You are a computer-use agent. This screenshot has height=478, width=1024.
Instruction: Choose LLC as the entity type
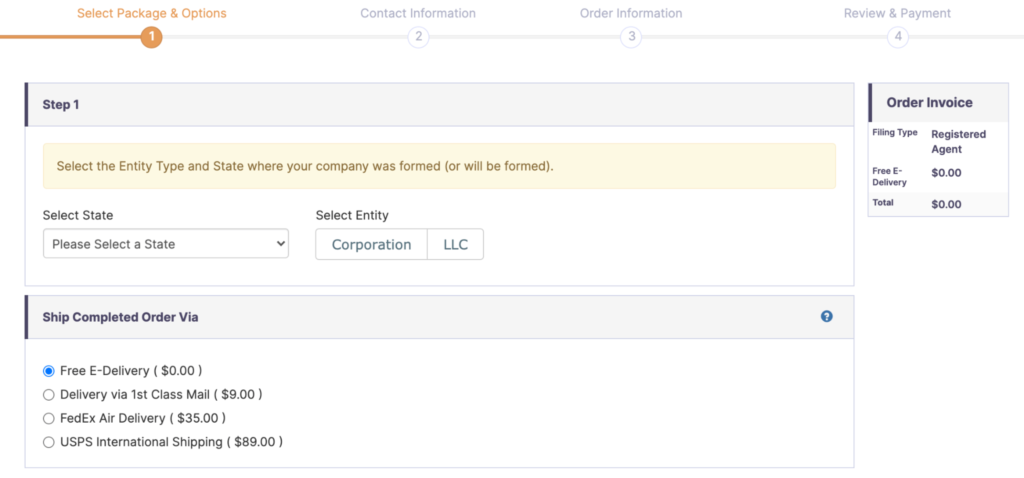[x=455, y=245]
